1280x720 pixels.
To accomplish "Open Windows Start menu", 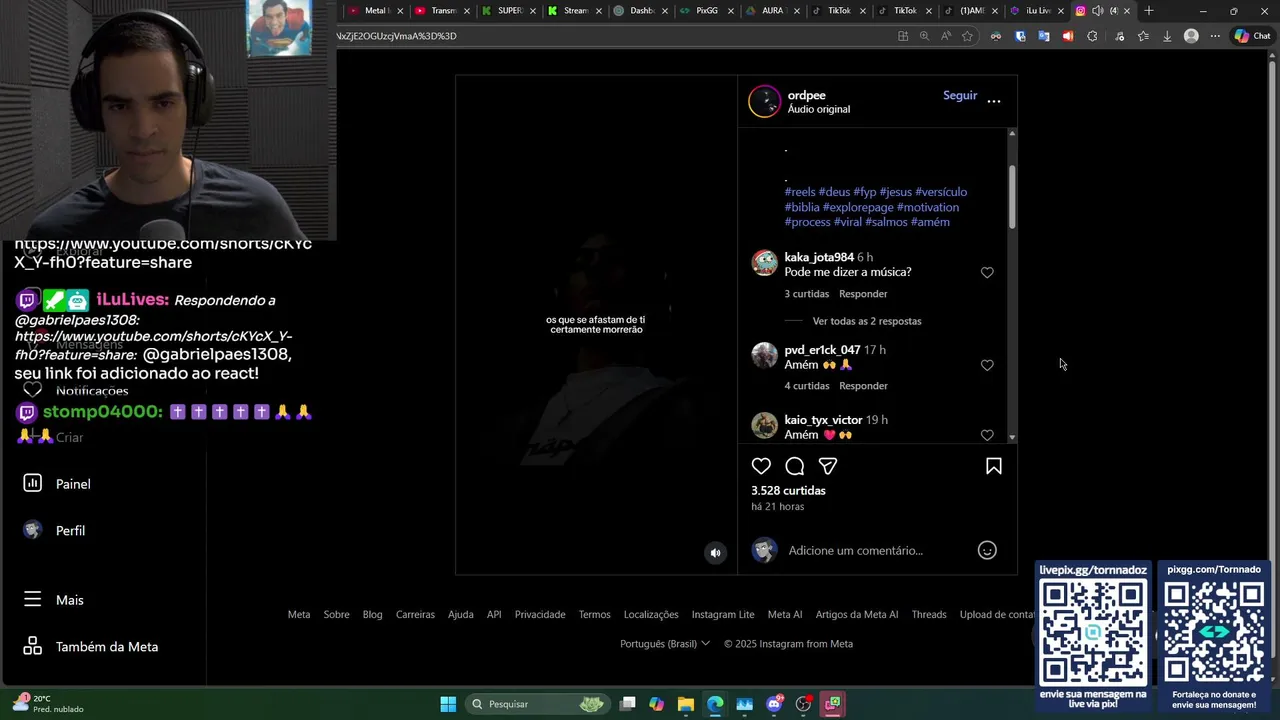I will click(x=448, y=704).
